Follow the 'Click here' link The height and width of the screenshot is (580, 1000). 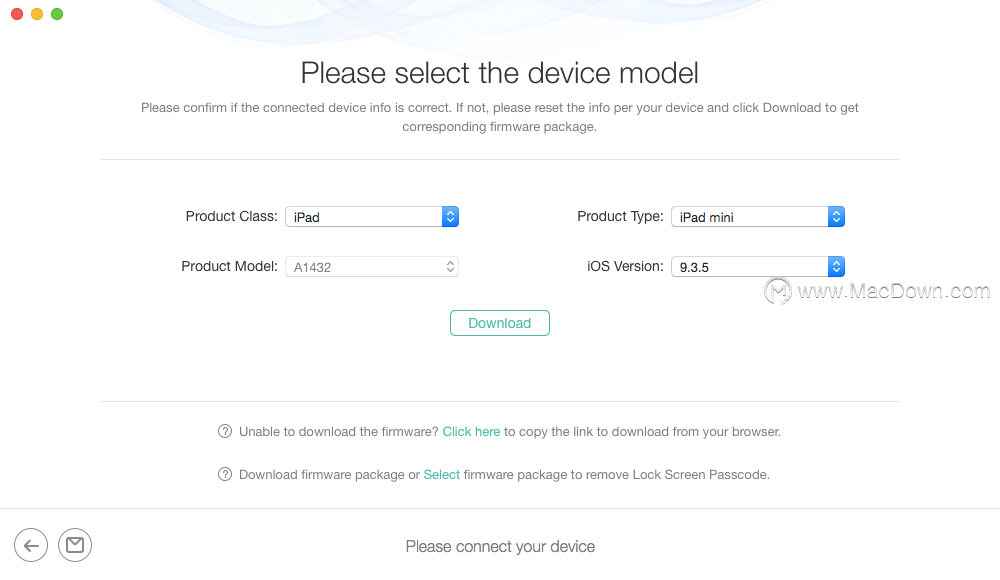471,432
